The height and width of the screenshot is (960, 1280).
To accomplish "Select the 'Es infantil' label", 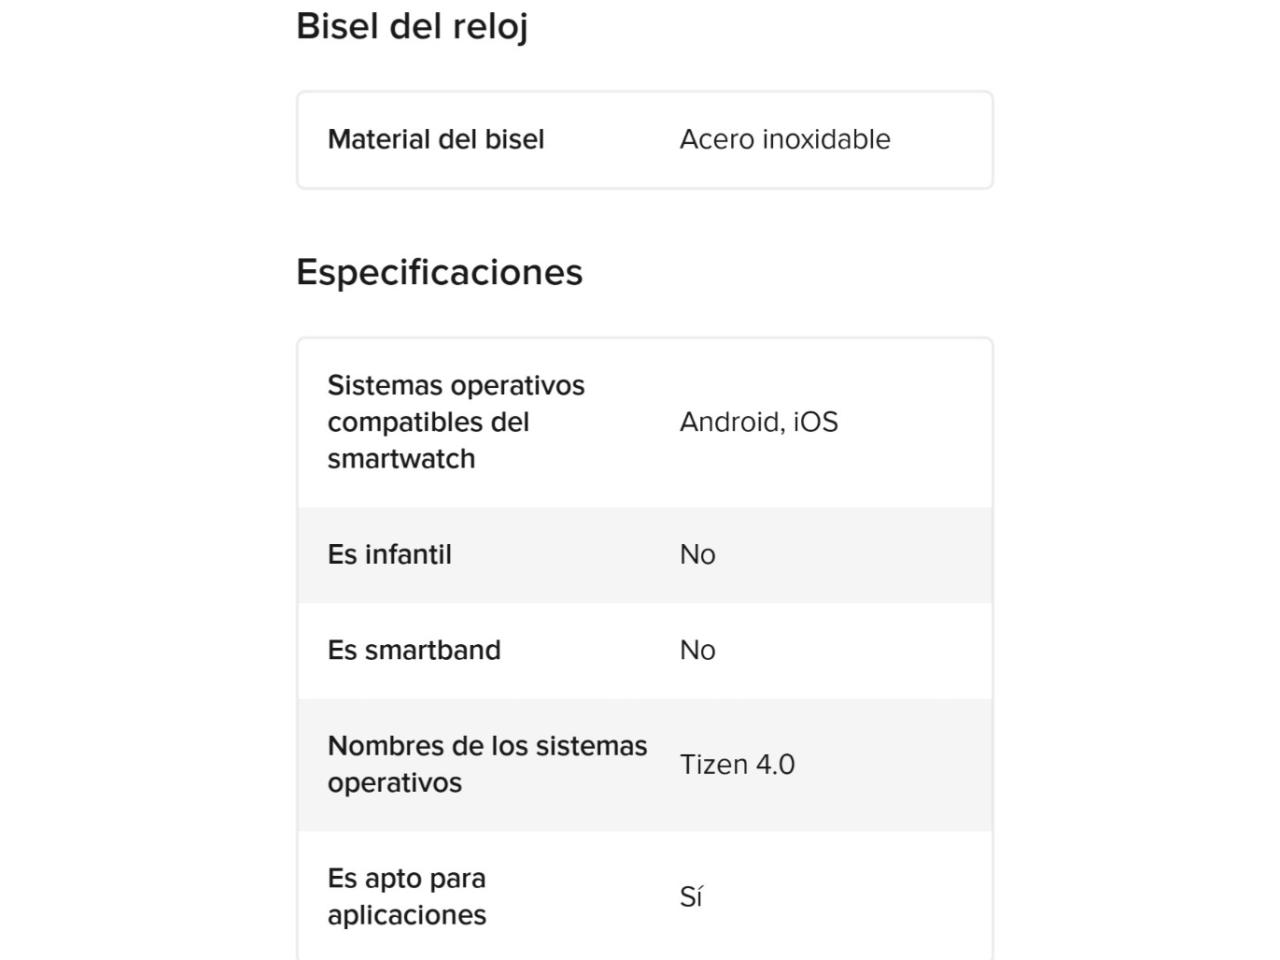I will point(390,554).
